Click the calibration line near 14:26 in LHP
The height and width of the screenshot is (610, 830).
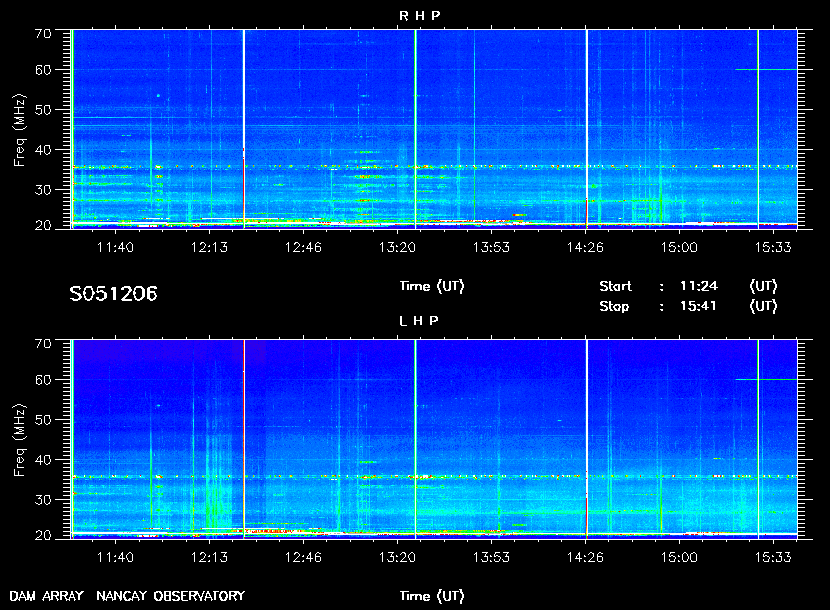coord(587,439)
